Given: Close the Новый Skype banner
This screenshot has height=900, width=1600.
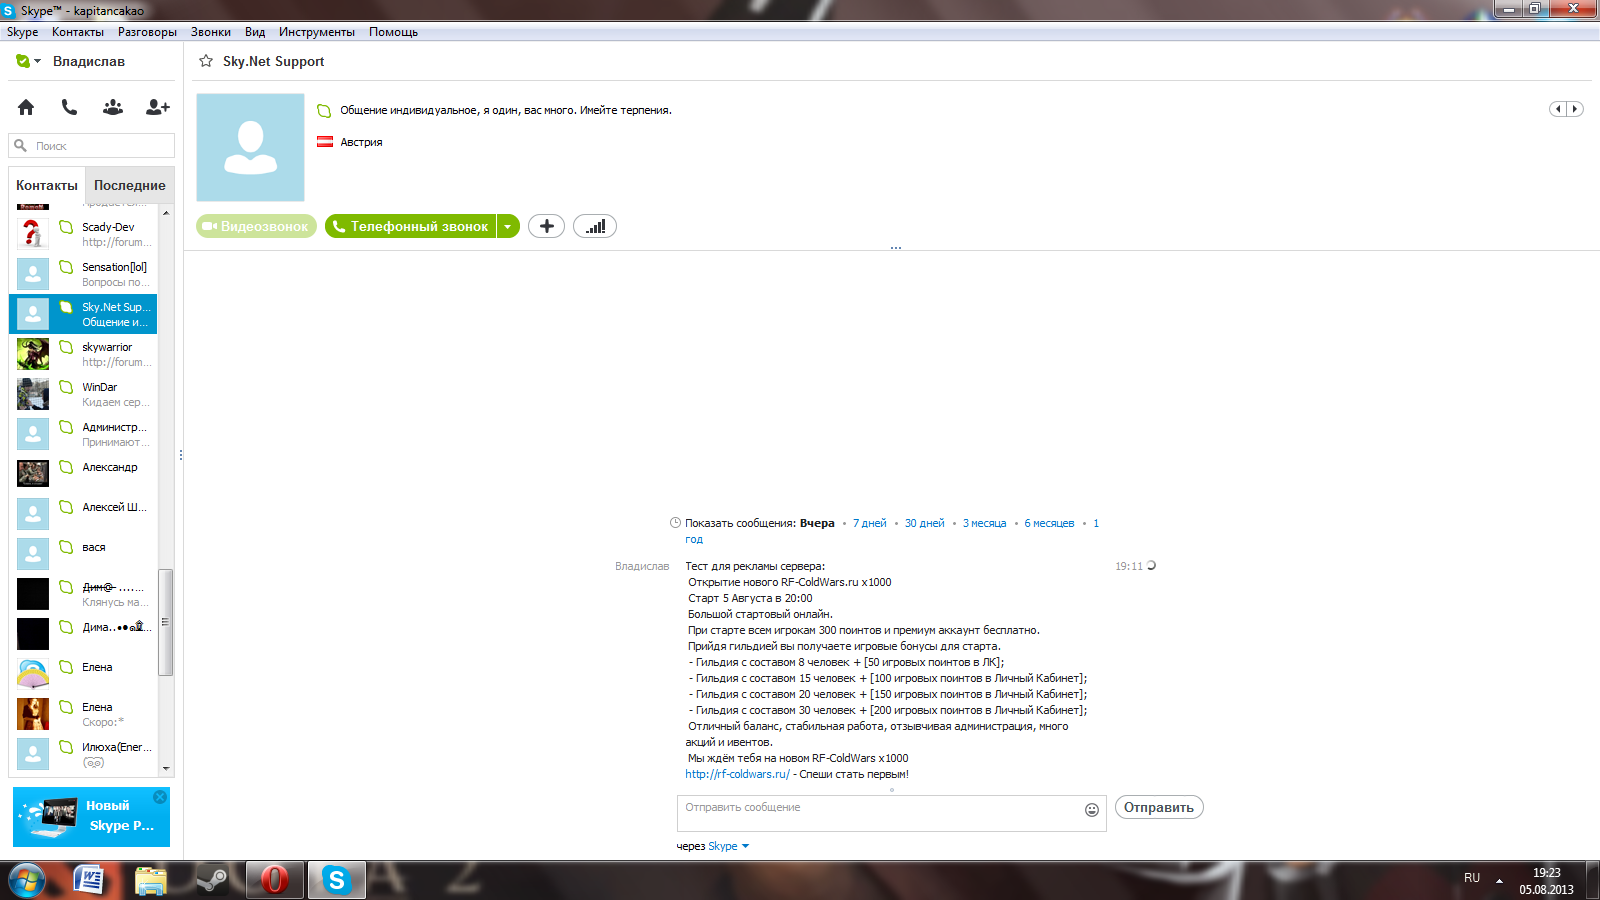Looking at the screenshot, I should tap(160, 797).
